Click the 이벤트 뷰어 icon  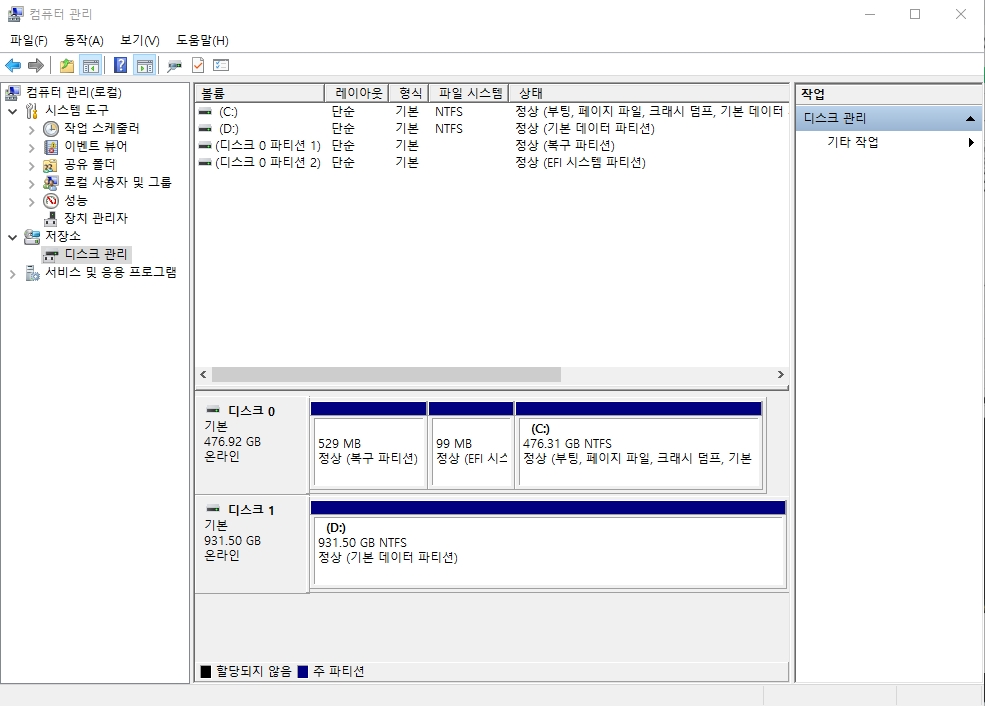coord(51,147)
